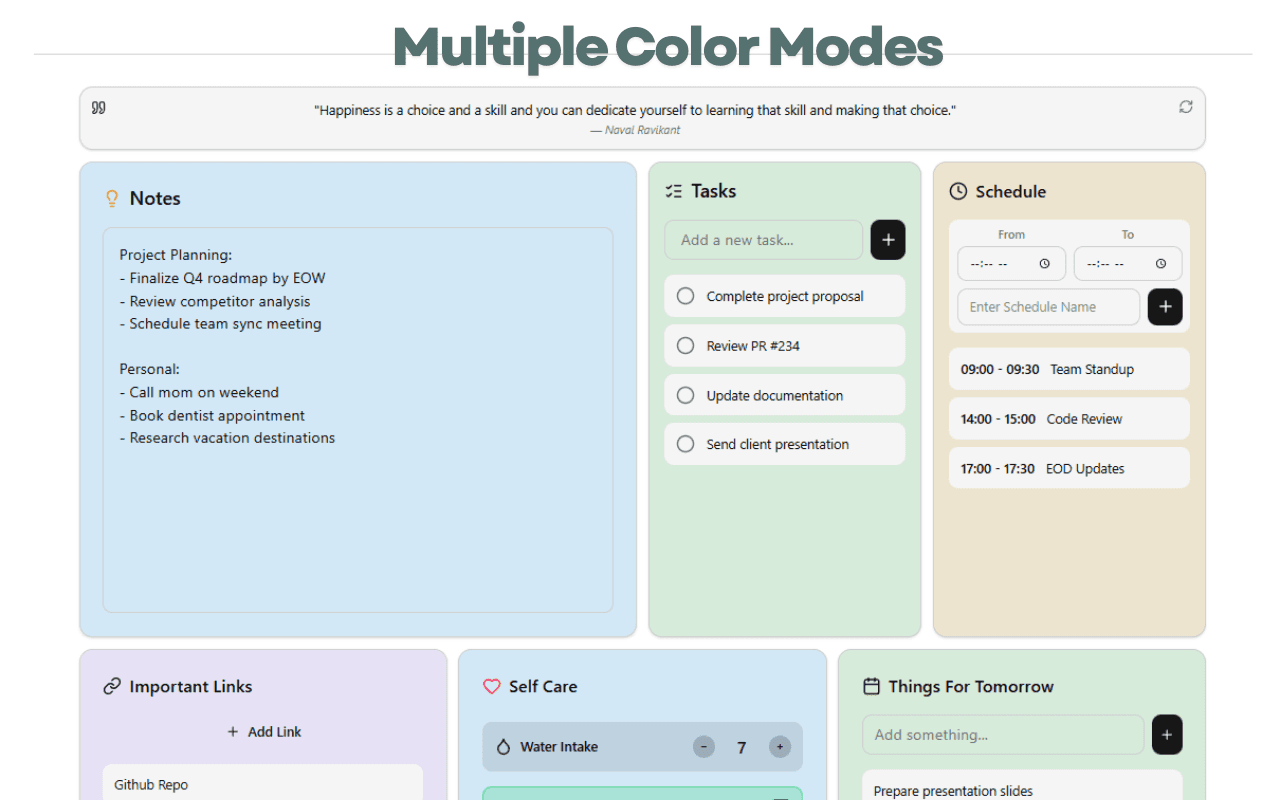Image resolution: width=1280 pixels, height=800 pixels.
Task: Mark 'Complete project proposal' as done
Action: (x=685, y=296)
